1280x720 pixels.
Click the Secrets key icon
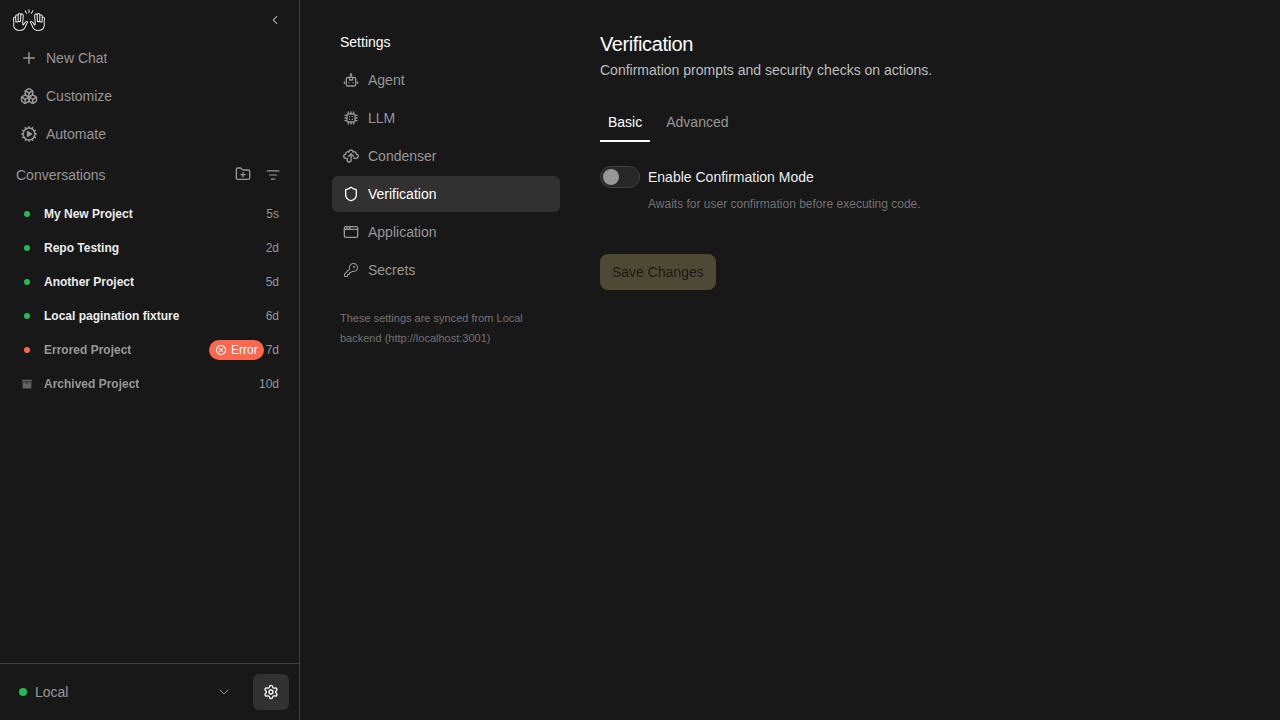(351, 270)
